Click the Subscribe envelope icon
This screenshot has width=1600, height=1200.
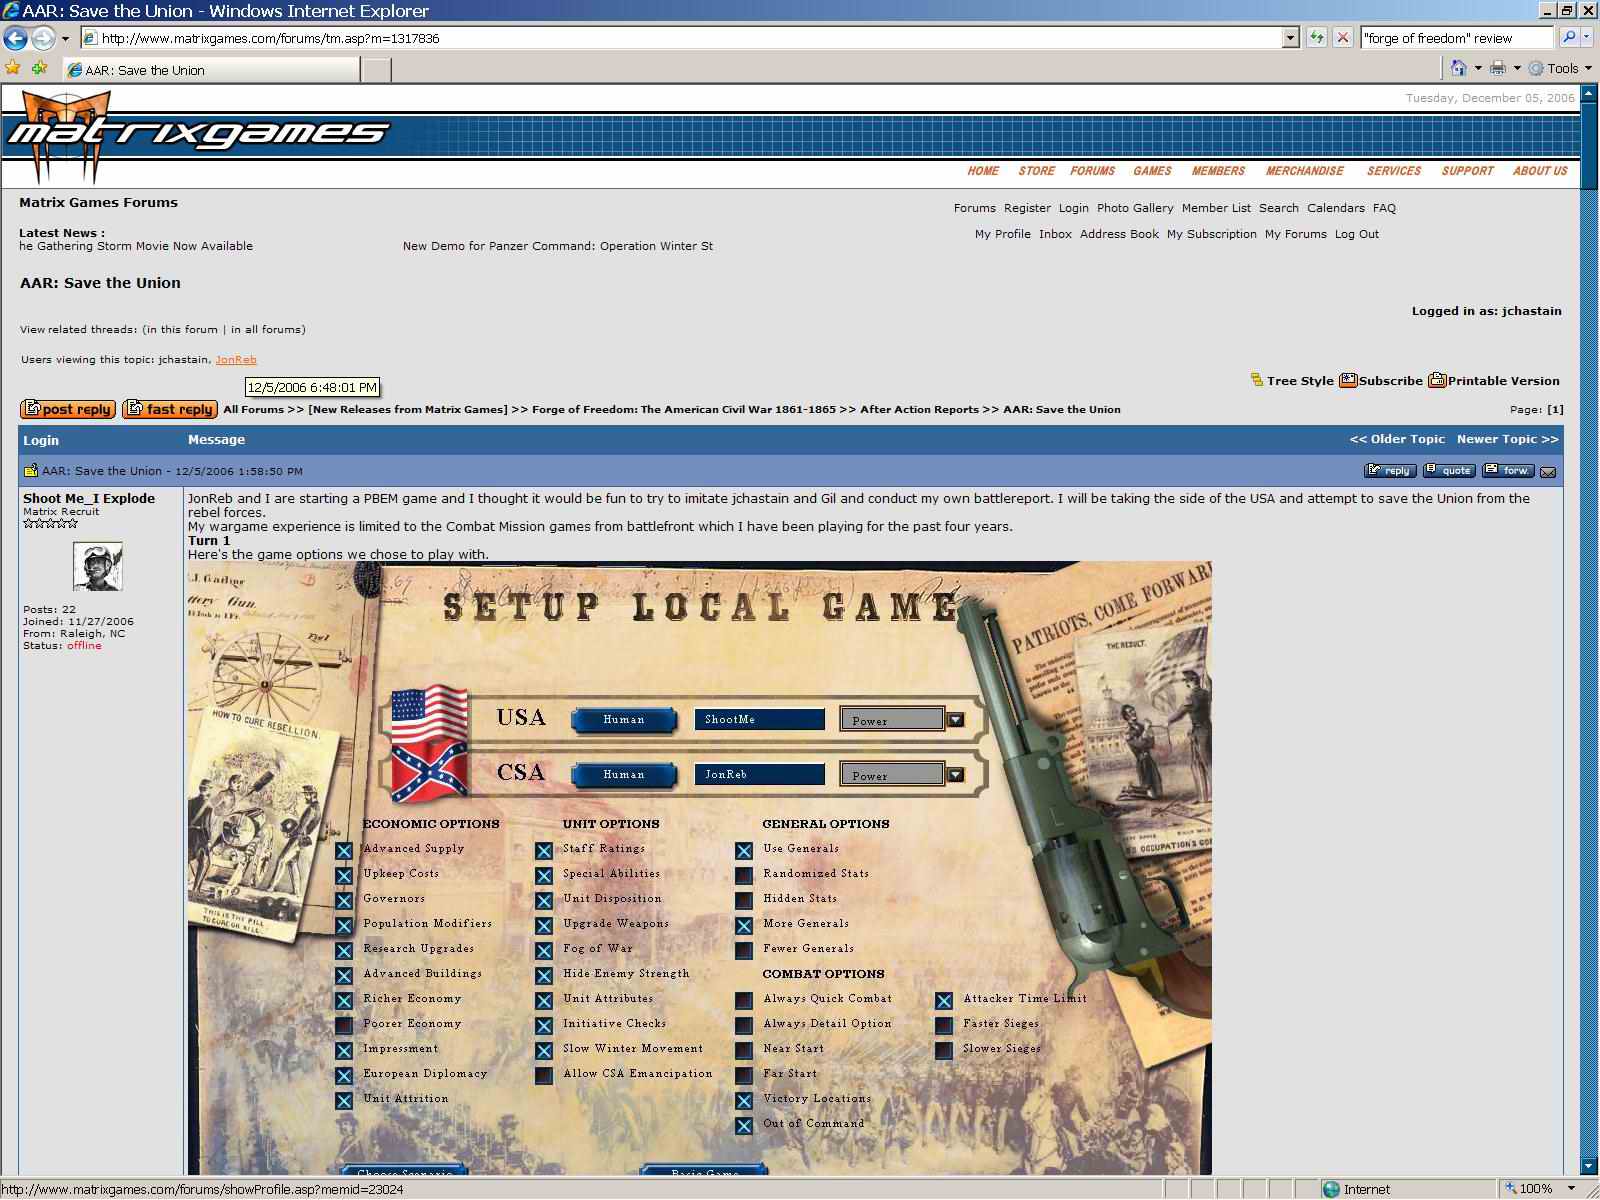(x=1348, y=380)
